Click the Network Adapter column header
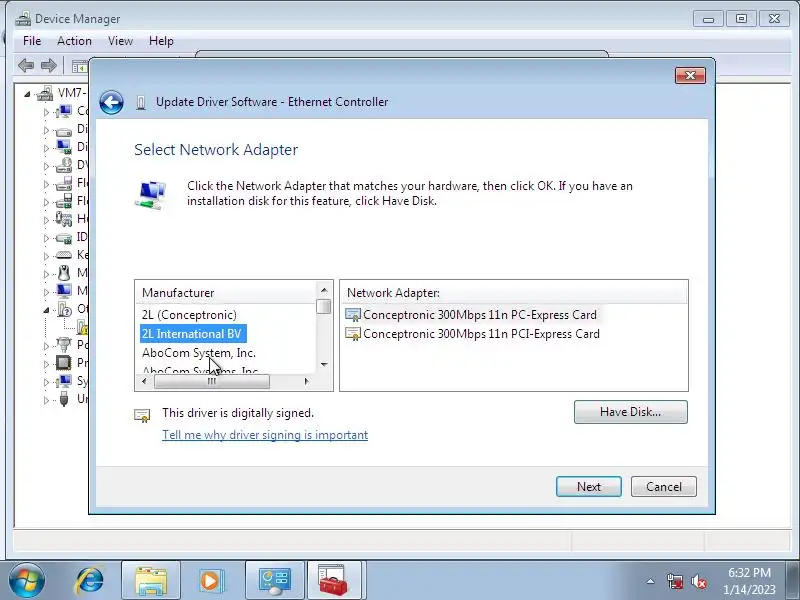800x600 pixels. (x=514, y=293)
